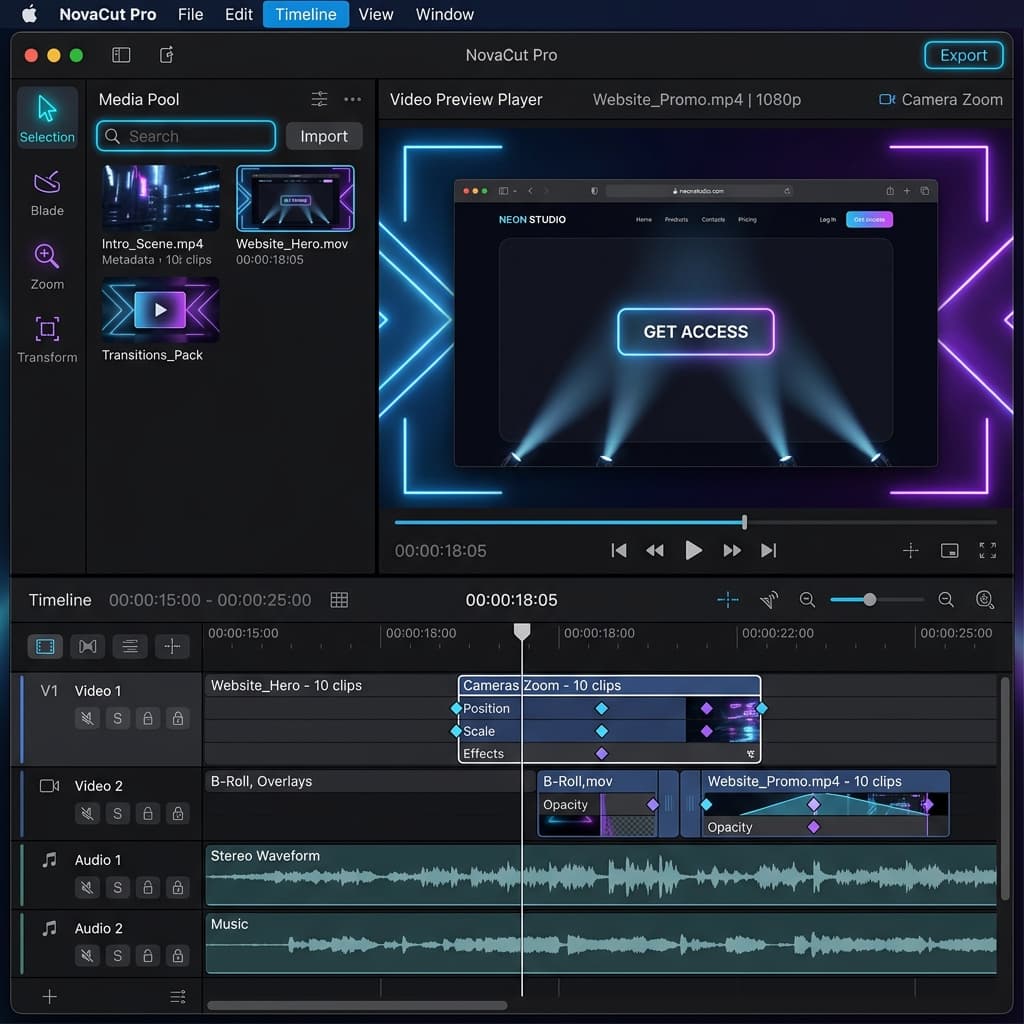This screenshot has width=1024, height=1024.
Task: Click the Effects row purple keyframe
Action: pos(601,754)
